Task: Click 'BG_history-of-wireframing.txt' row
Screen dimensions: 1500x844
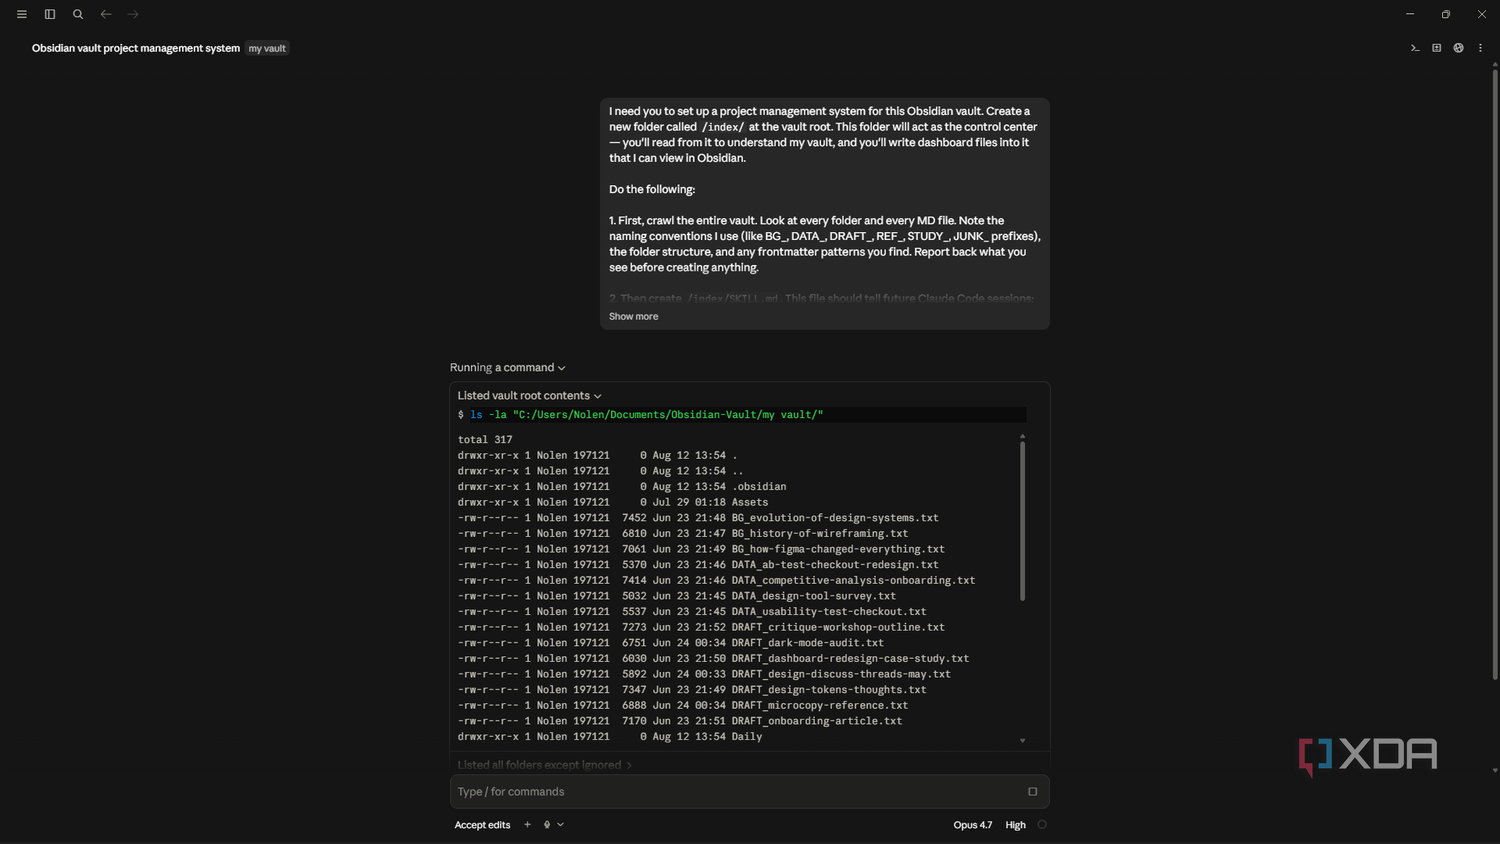Action: click(683, 534)
